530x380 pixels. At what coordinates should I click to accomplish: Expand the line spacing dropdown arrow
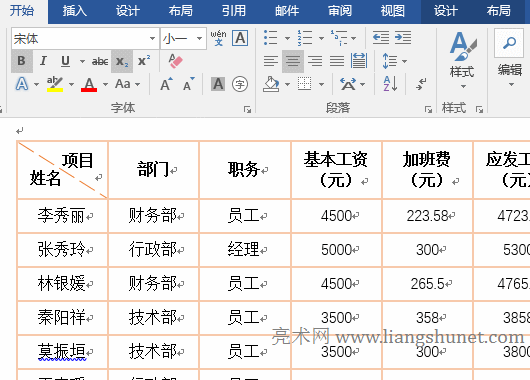pyautogui.click(x=404, y=61)
